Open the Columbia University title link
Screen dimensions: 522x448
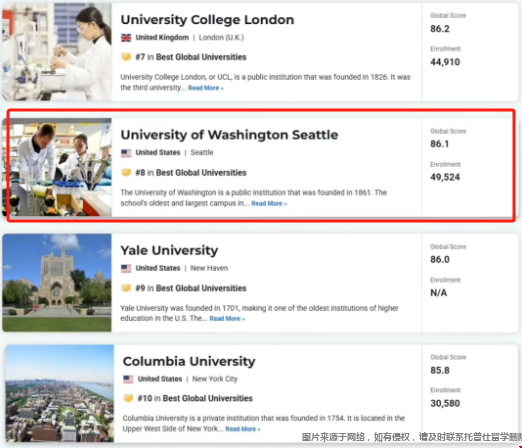[x=189, y=361]
